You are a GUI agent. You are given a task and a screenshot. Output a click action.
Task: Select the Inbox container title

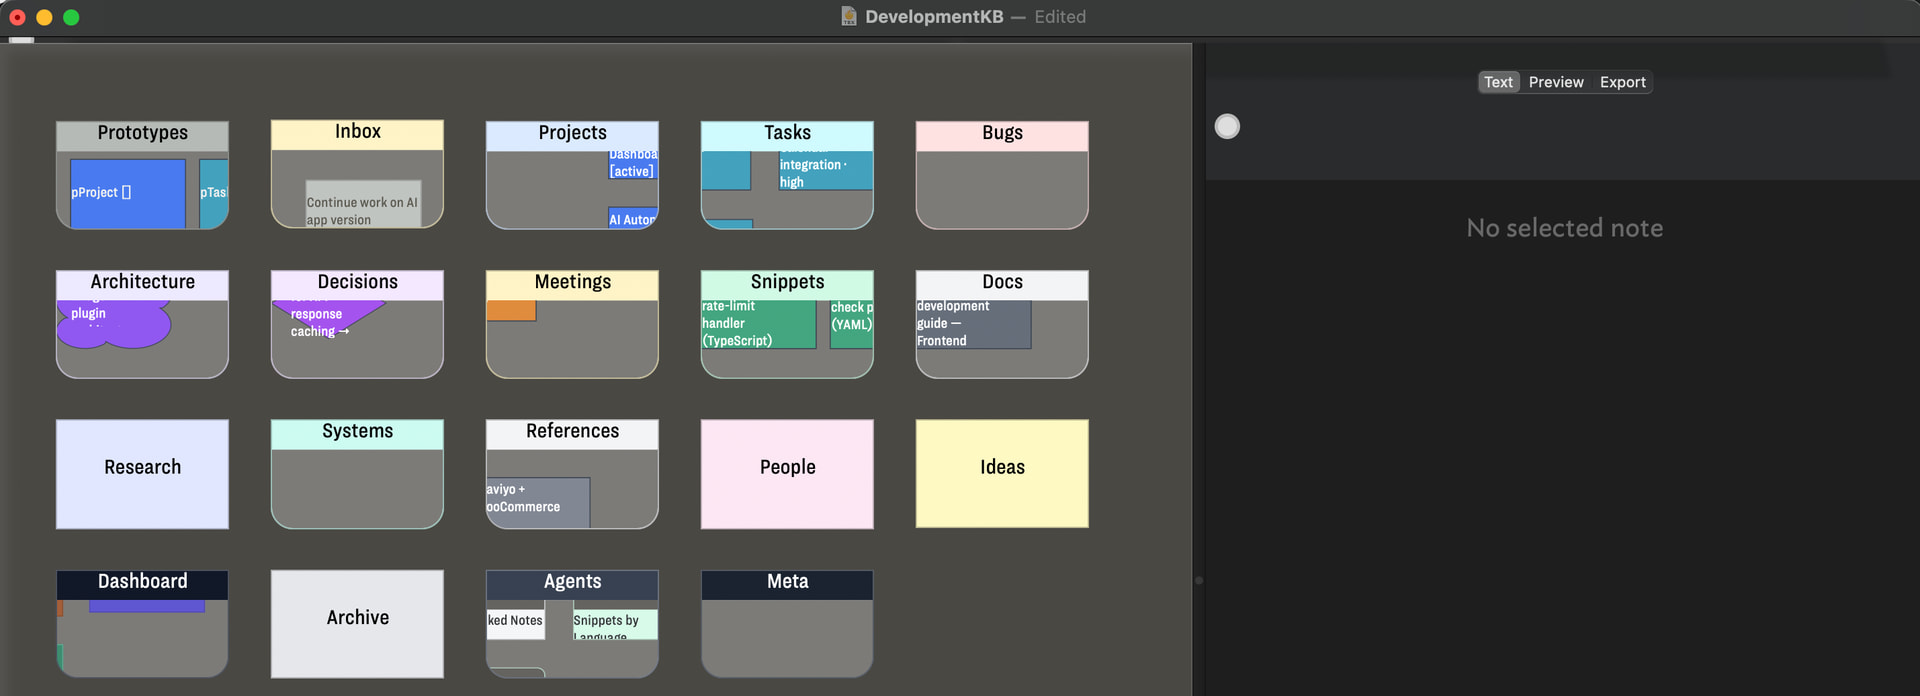[357, 132]
